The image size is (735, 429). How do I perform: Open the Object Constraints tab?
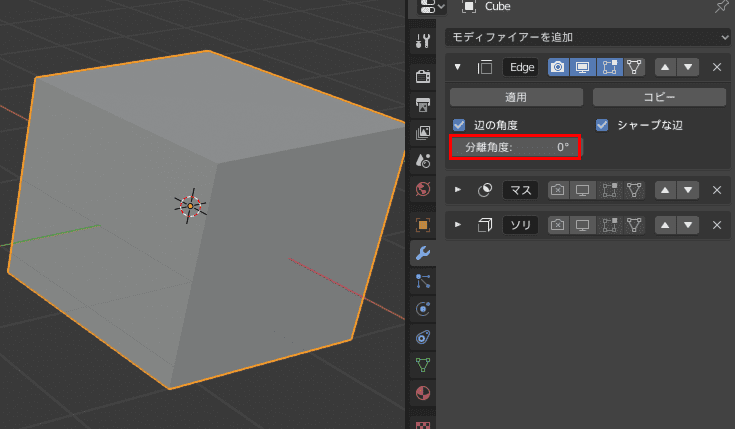click(423, 337)
